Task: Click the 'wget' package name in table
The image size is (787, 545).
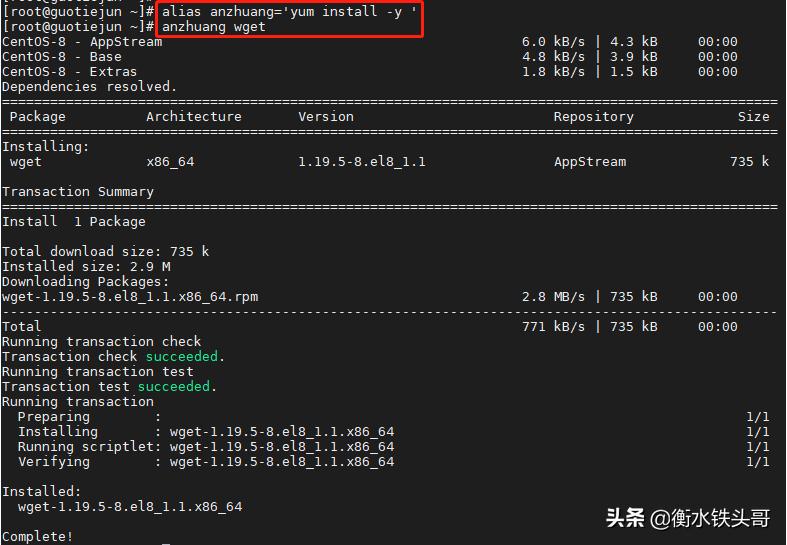Action: (26, 162)
